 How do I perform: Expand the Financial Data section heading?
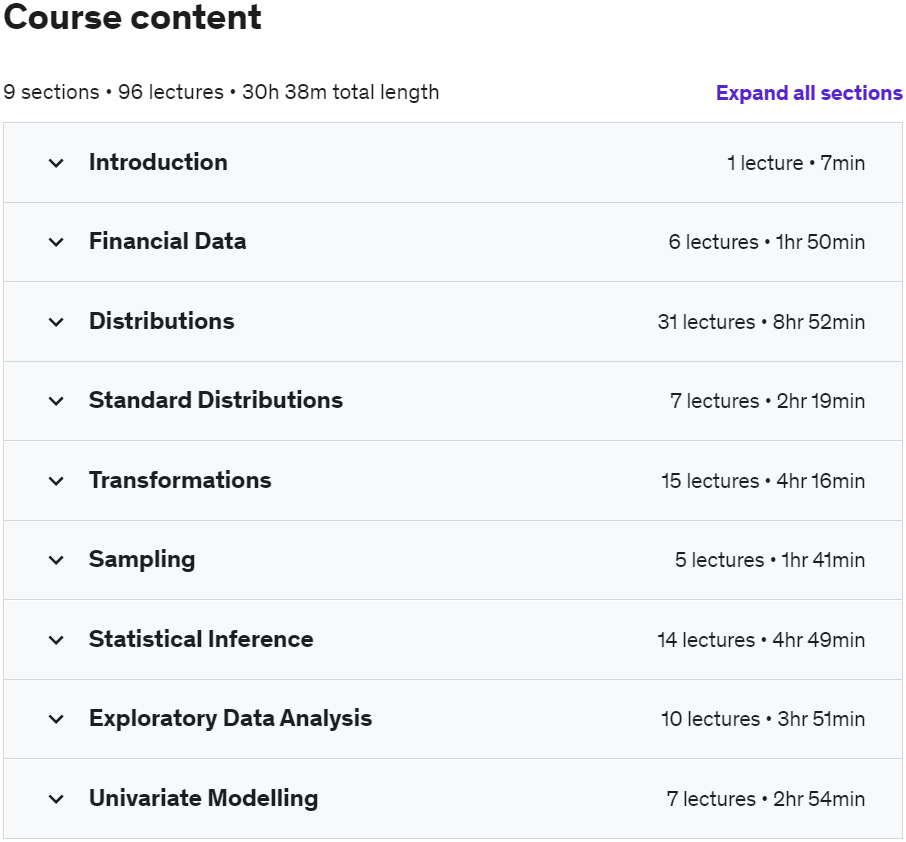(167, 241)
